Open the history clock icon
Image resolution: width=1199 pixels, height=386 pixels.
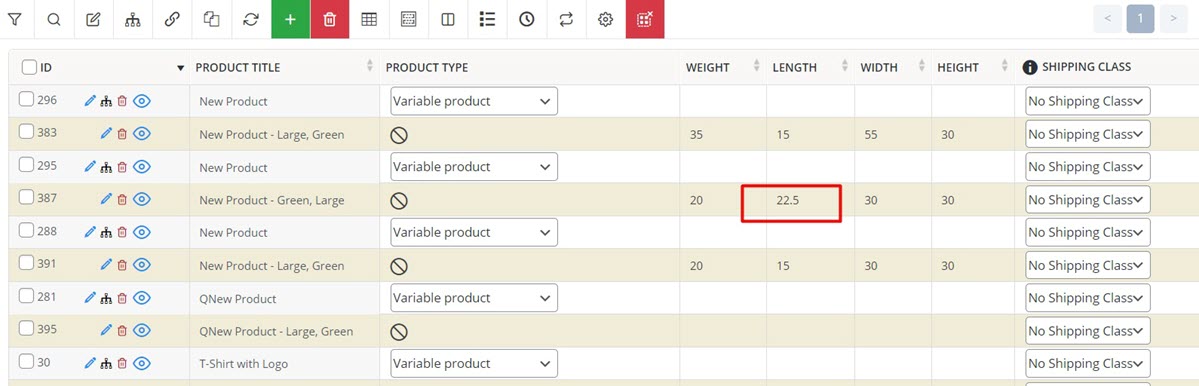(527, 20)
